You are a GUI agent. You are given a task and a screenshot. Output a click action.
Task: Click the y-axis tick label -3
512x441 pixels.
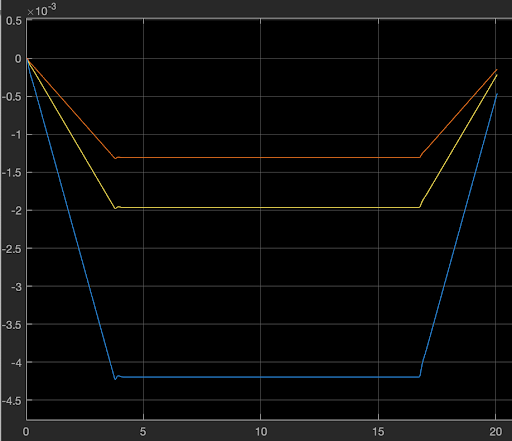pyautogui.click(x=16, y=287)
